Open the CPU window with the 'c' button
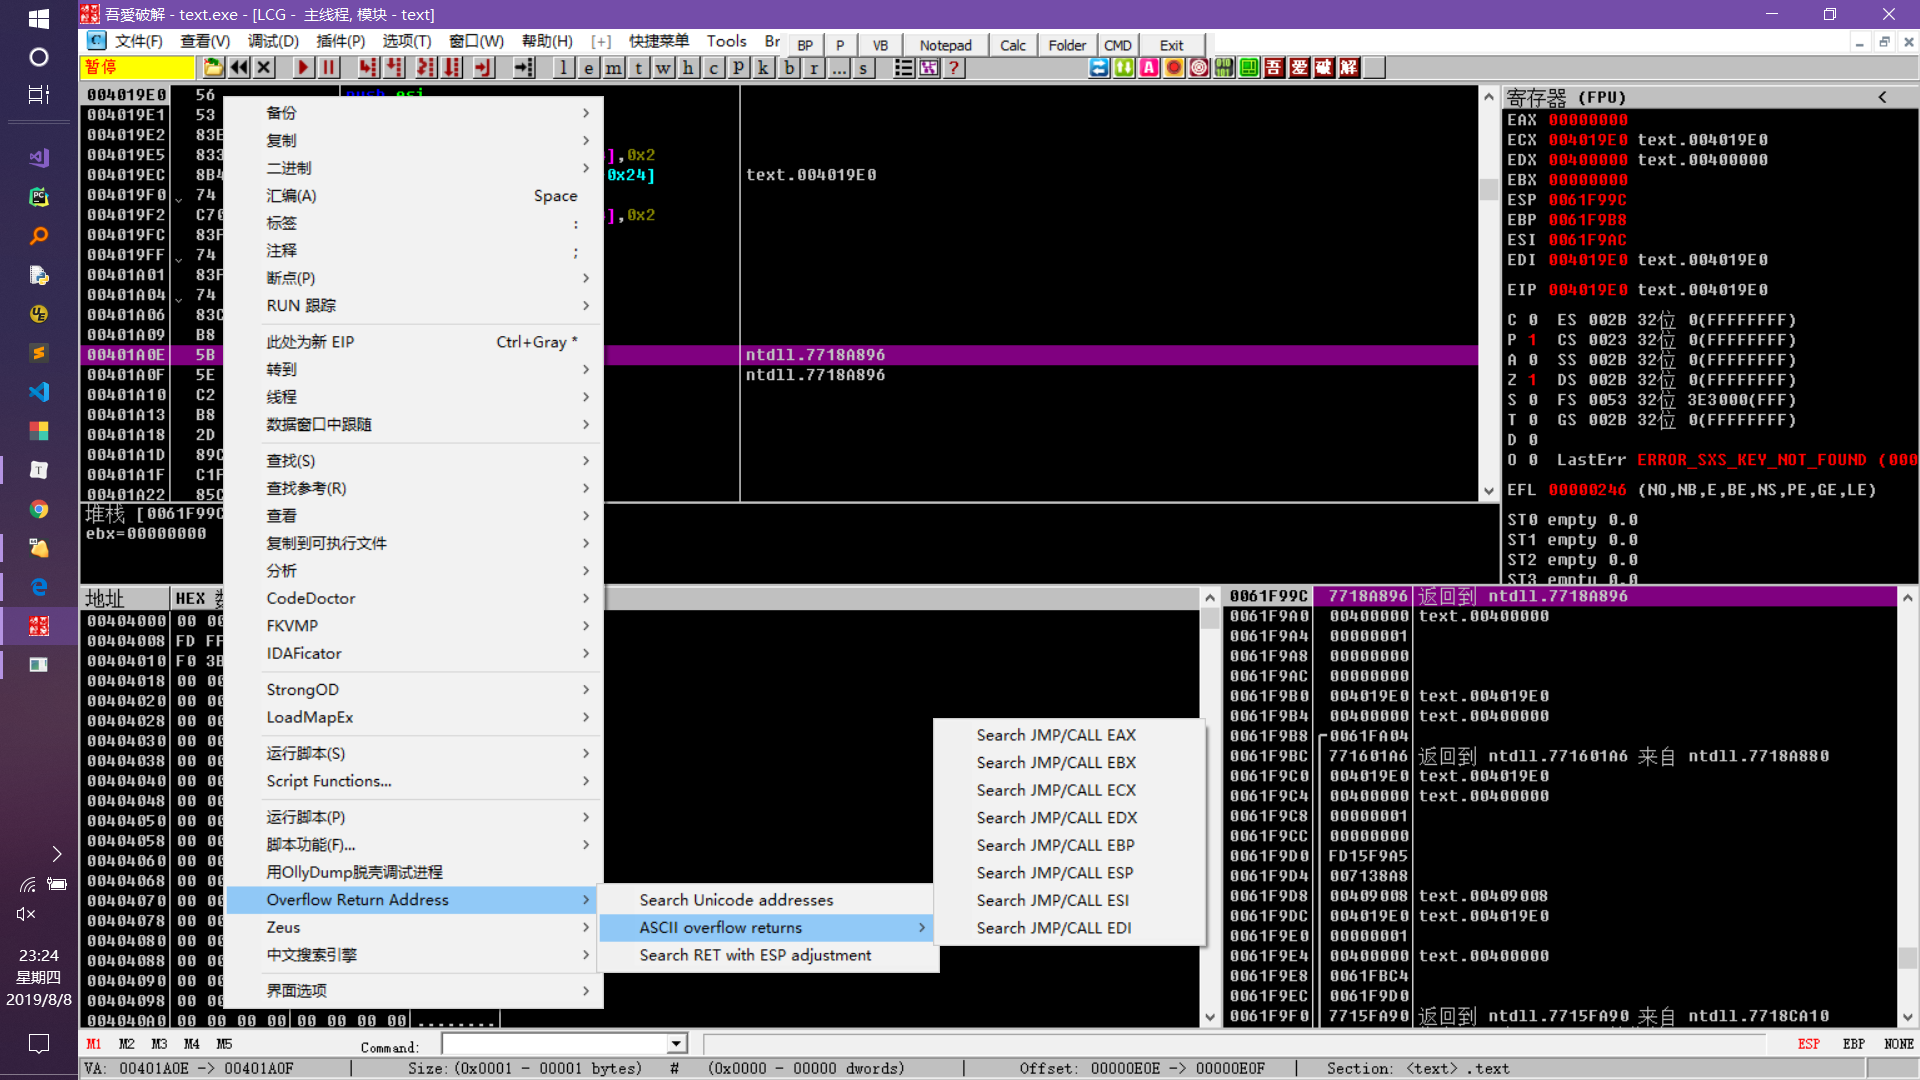The height and width of the screenshot is (1080, 1920). 714,67
